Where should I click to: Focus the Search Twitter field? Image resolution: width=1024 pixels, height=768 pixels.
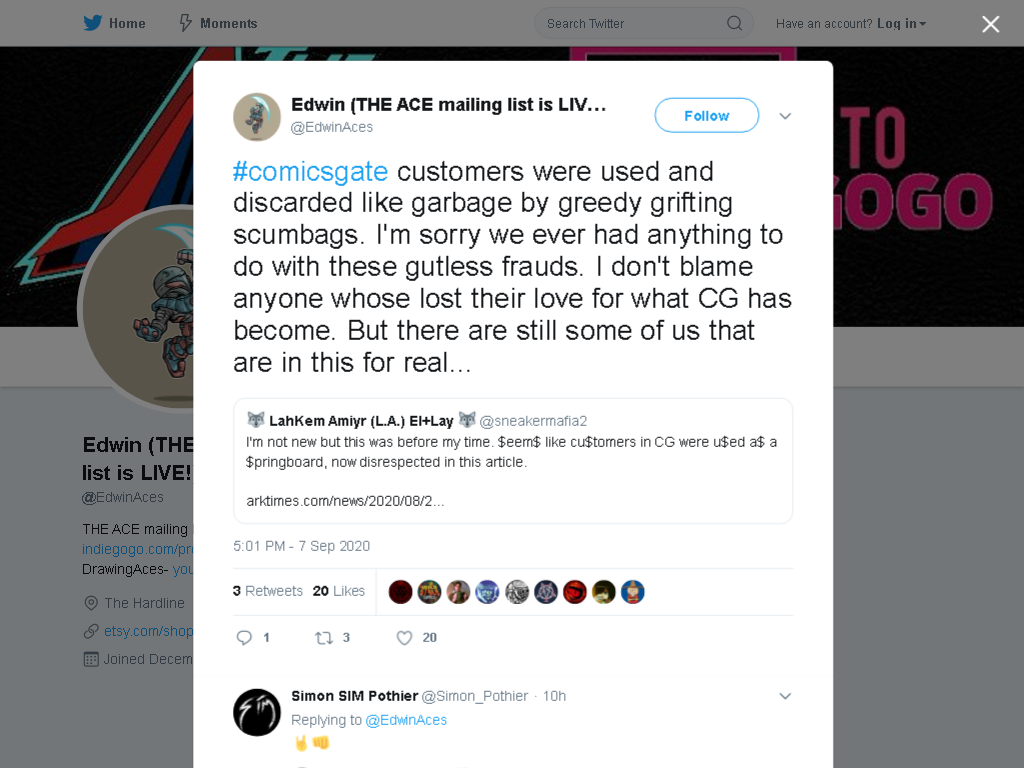(643, 24)
